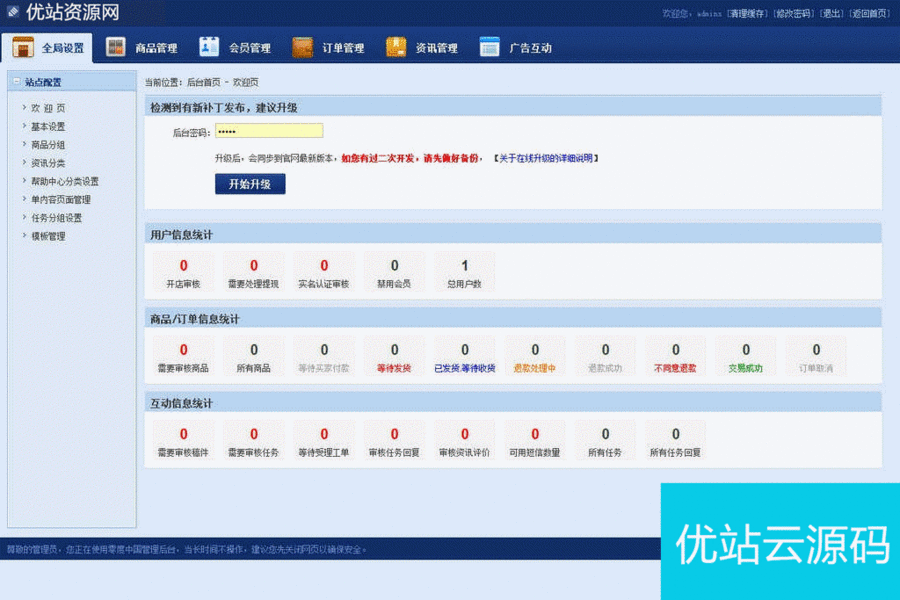
Task: Open the 审核资讯评价 stat tile
Action: tap(465, 441)
